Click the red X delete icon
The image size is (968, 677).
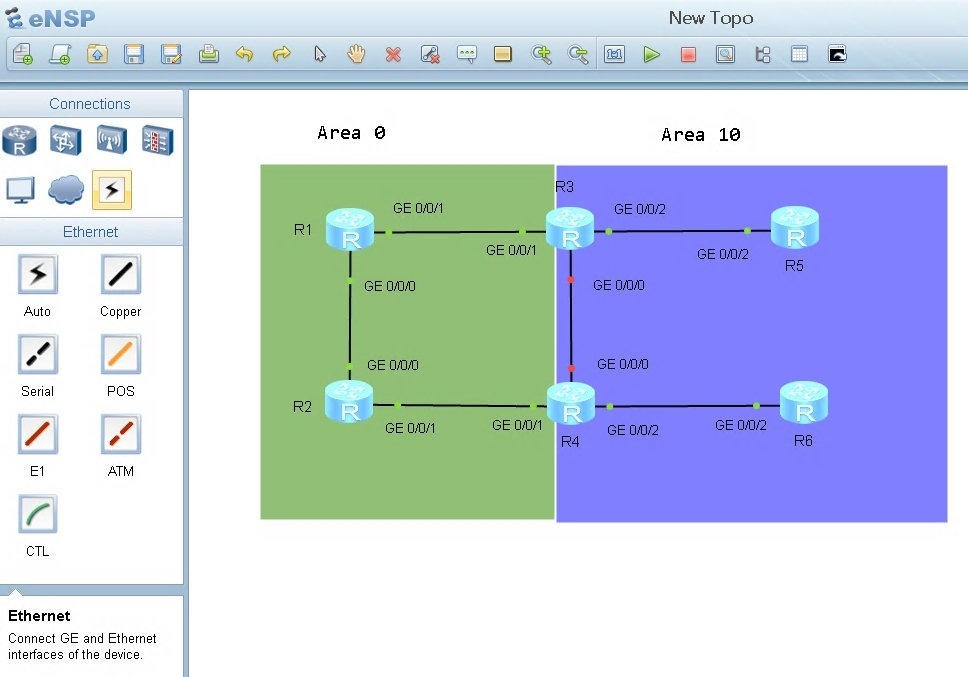point(393,55)
